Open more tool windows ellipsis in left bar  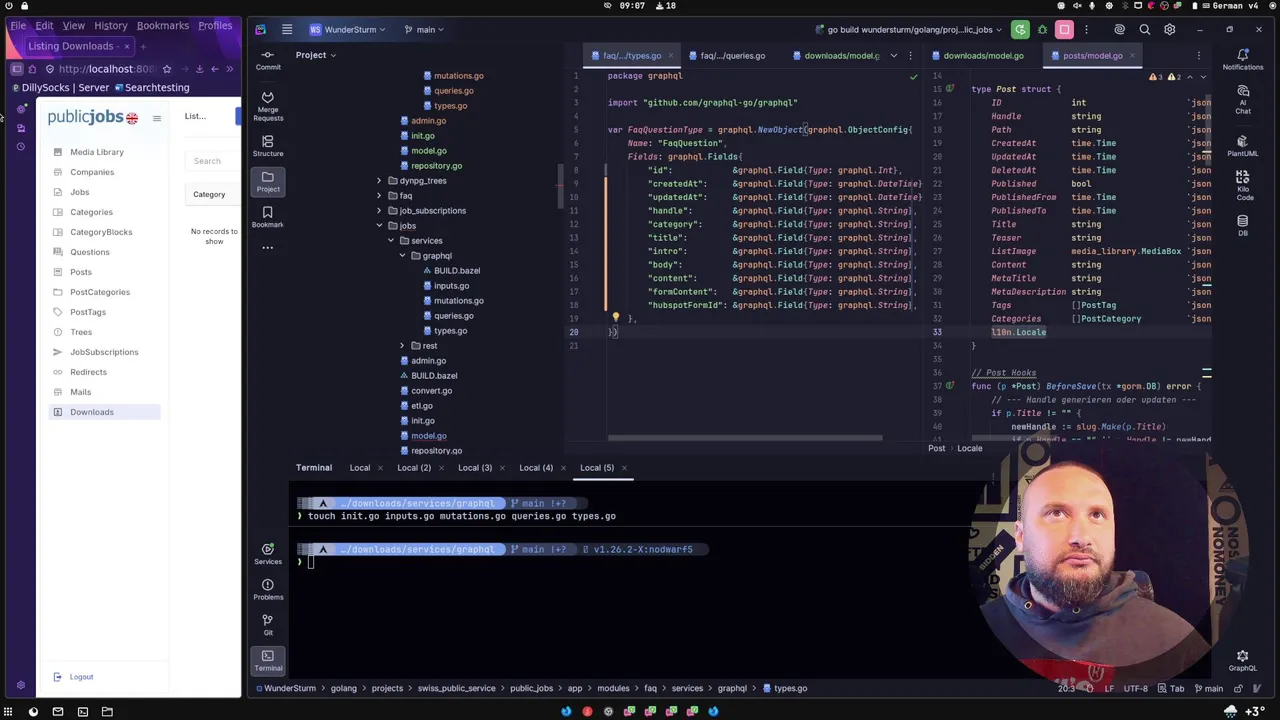(x=267, y=247)
